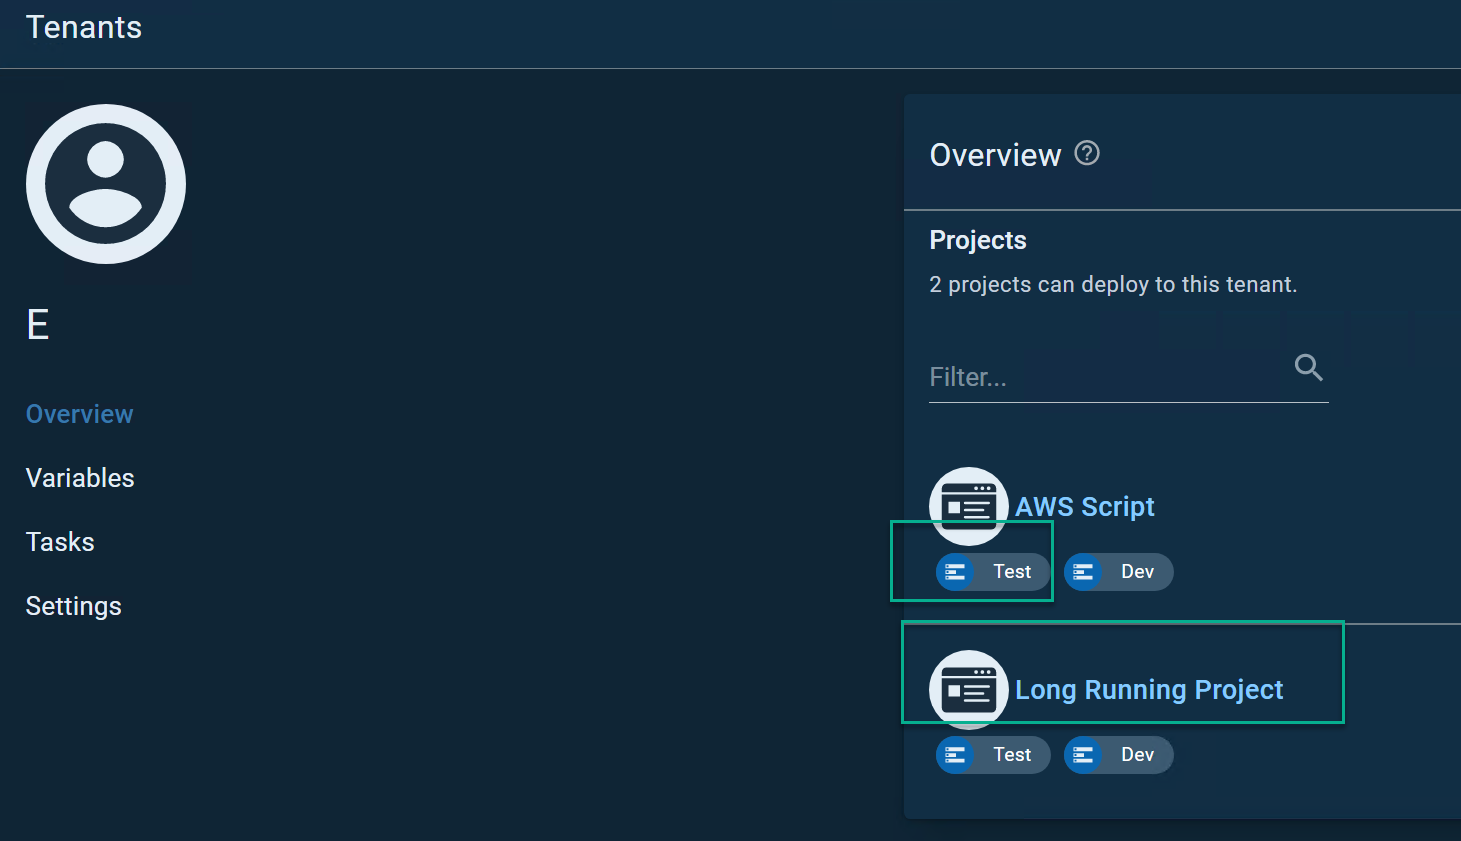This screenshot has width=1461, height=841.
Task: Click inside the project Filter field
Action: [x=1100, y=377]
